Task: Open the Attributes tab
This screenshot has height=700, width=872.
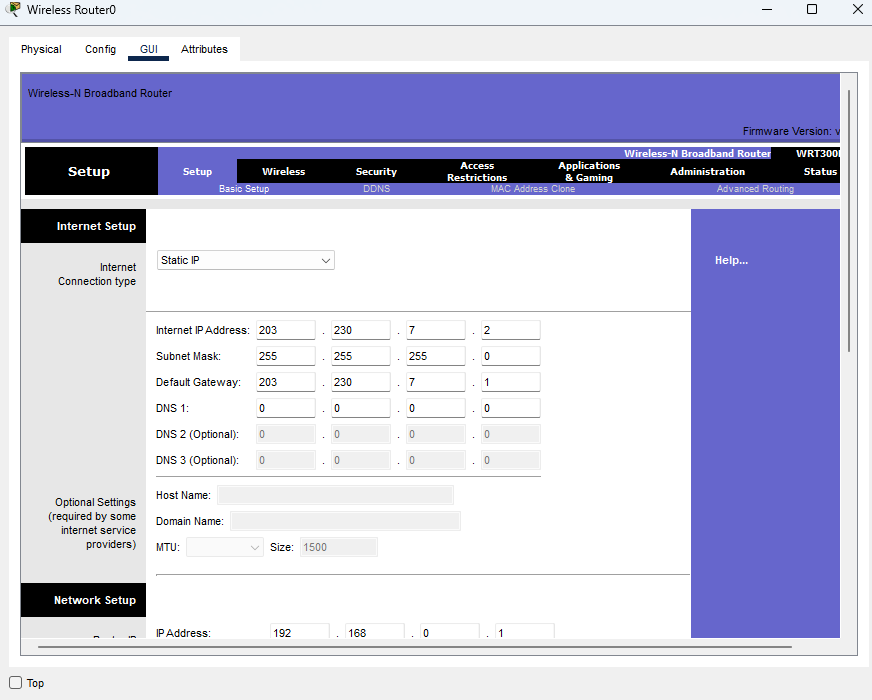Action: click(204, 49)
